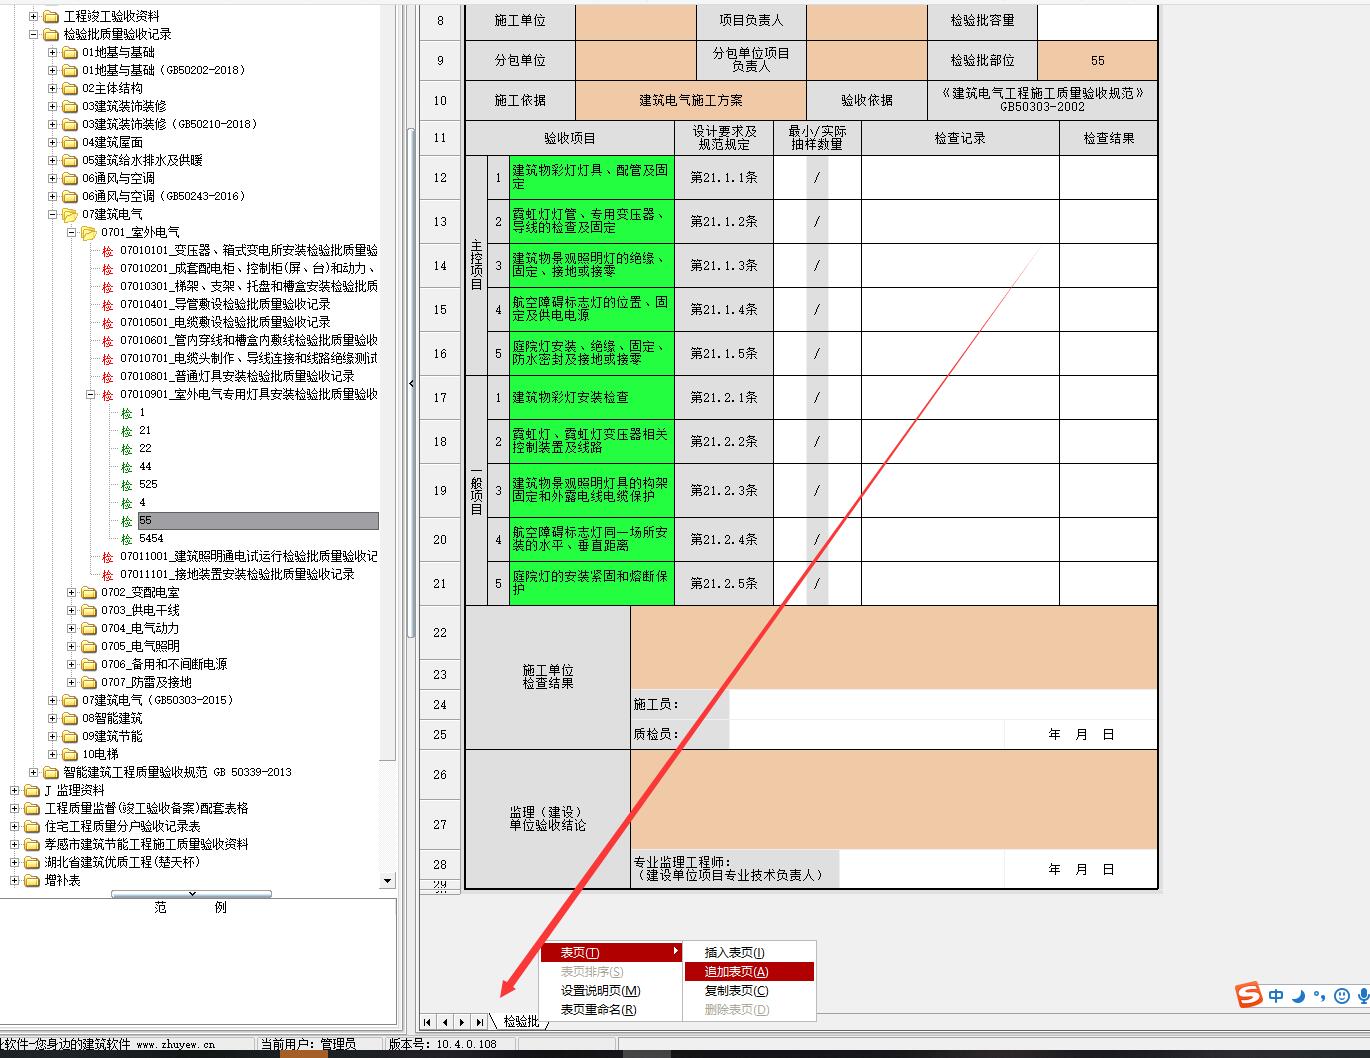1370x1058 pixels.
Task: Expand the 08智能建筑 tree node
Action: click(53, 719)
